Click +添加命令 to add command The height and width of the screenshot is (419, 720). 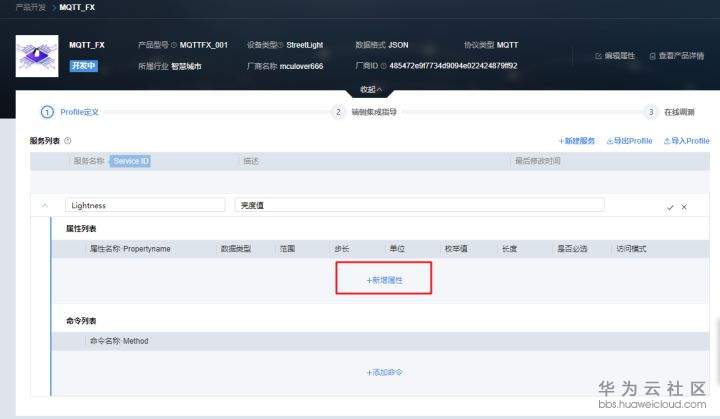384,372
